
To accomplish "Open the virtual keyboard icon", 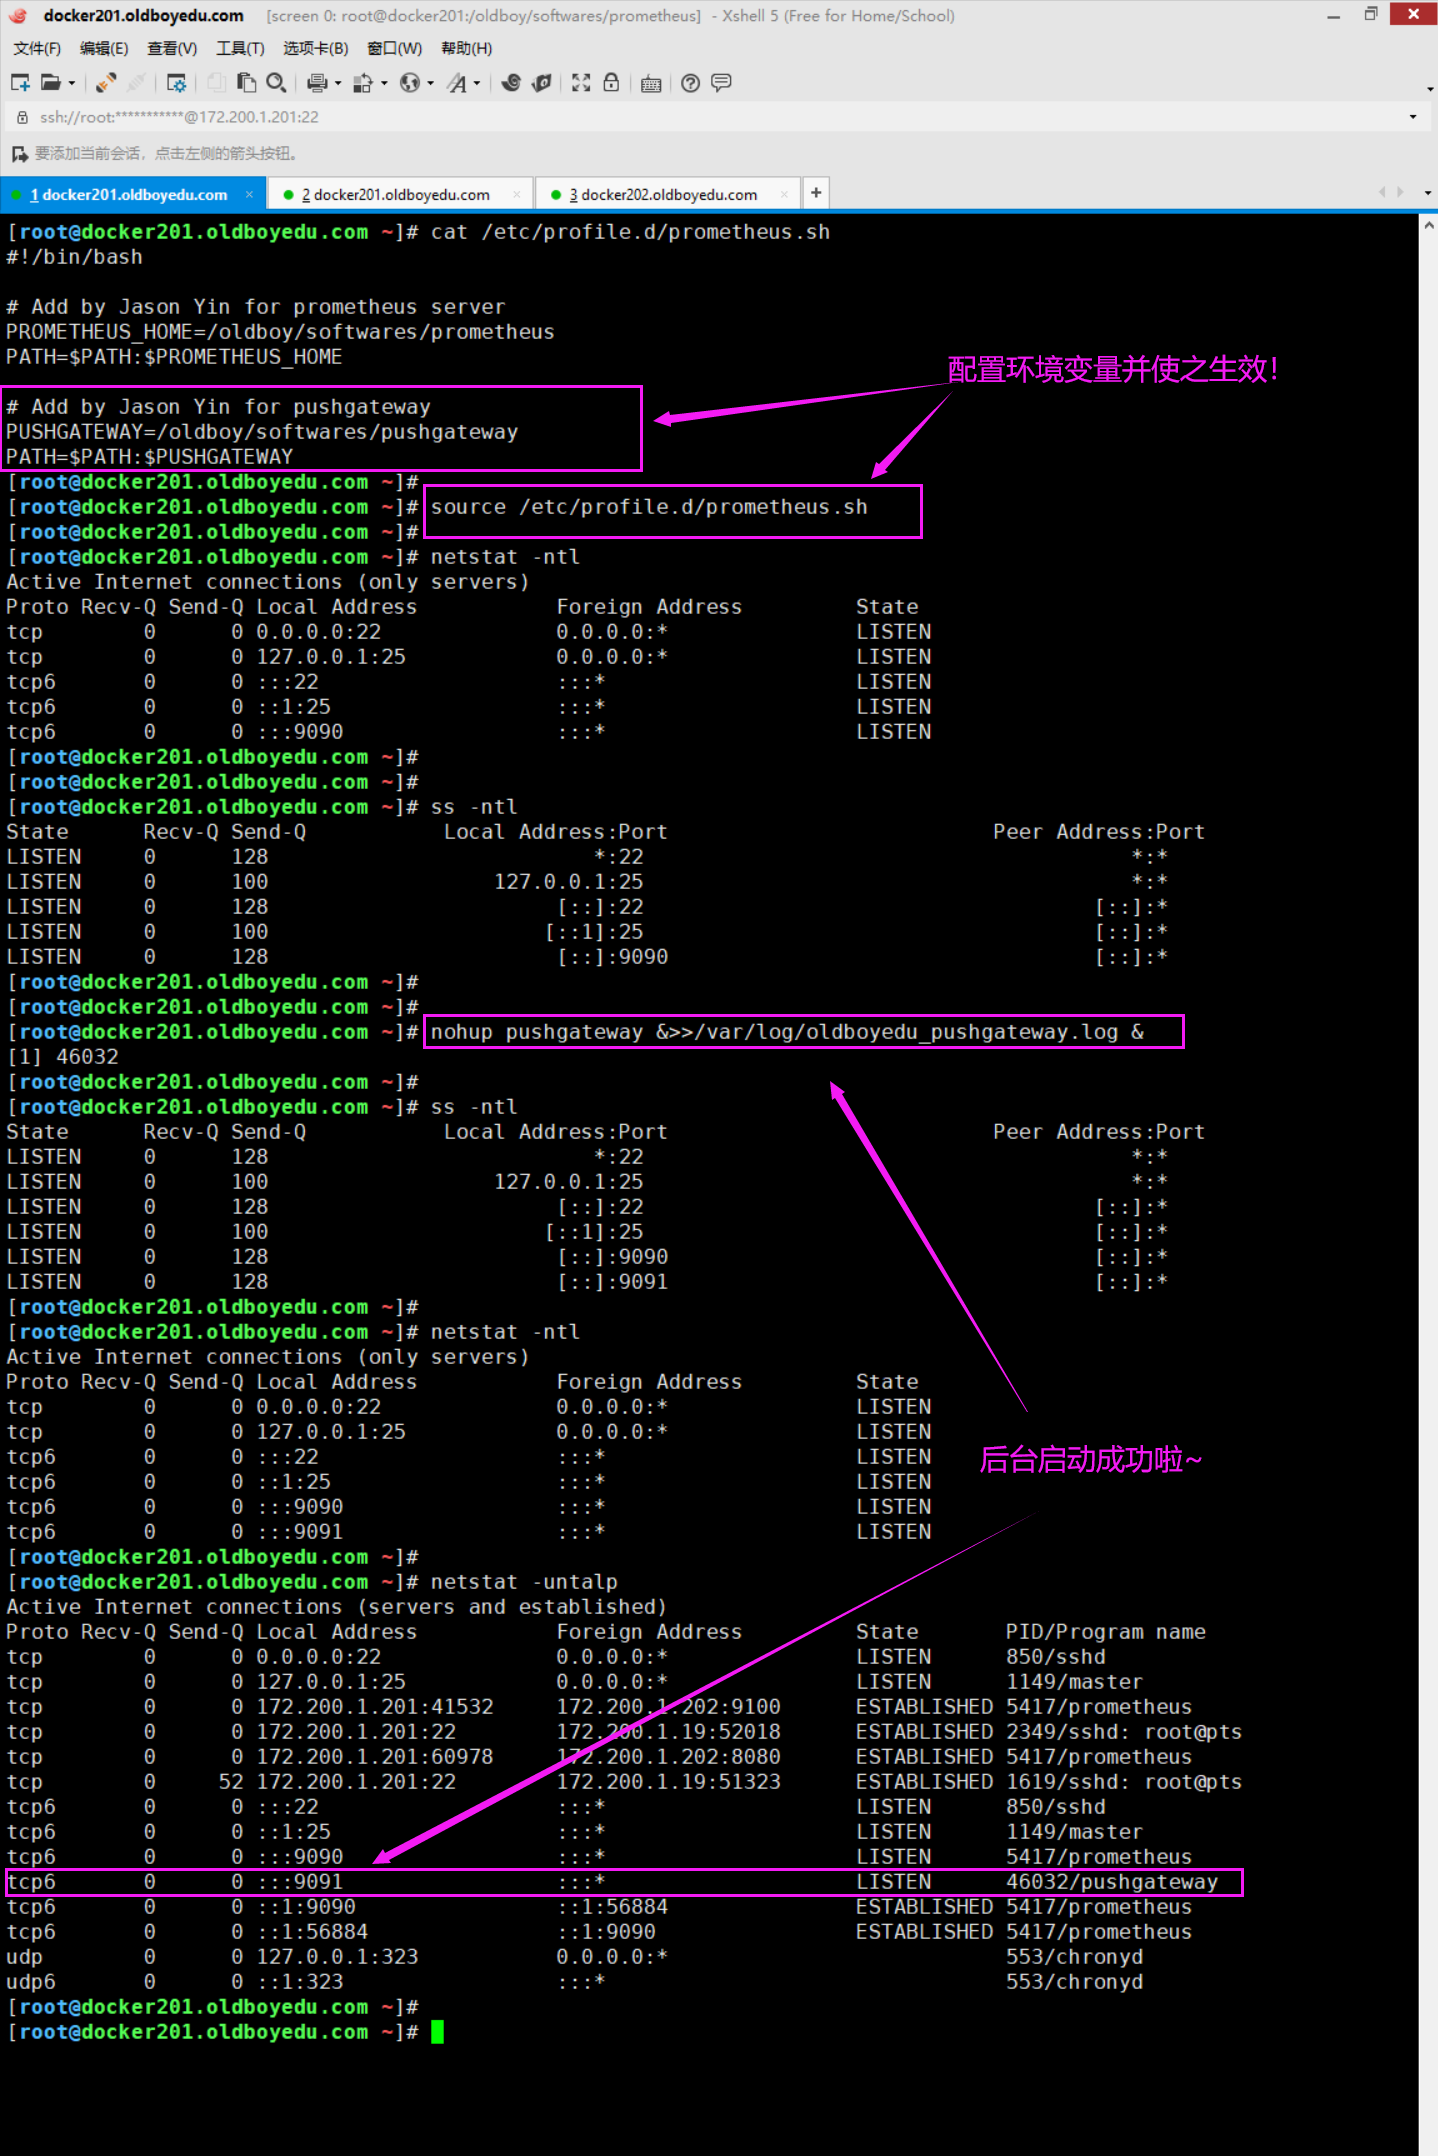I will [x=651, y=83].
